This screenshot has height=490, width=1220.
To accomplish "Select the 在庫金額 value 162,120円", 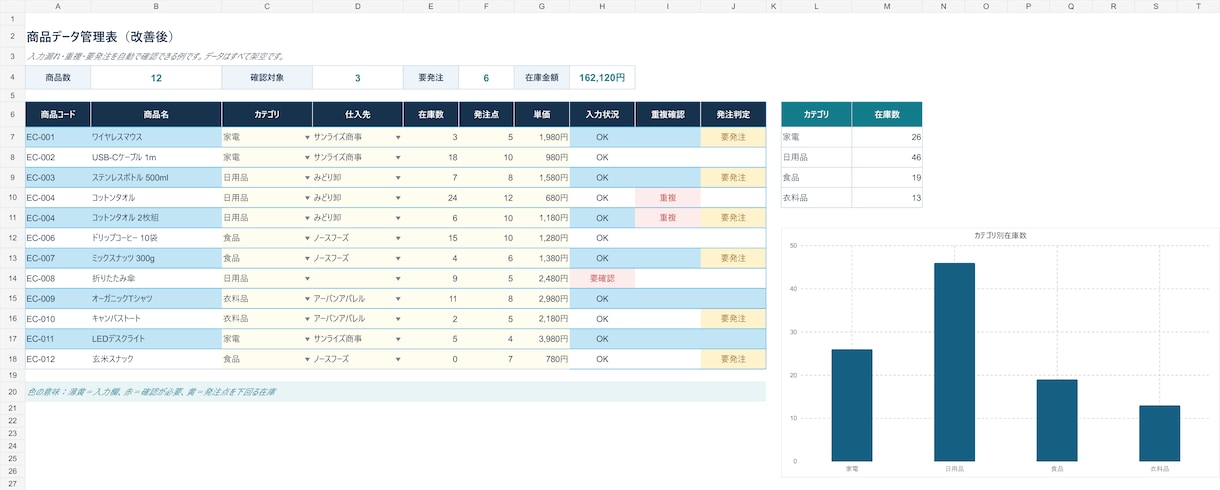I will tap(602, 77).
